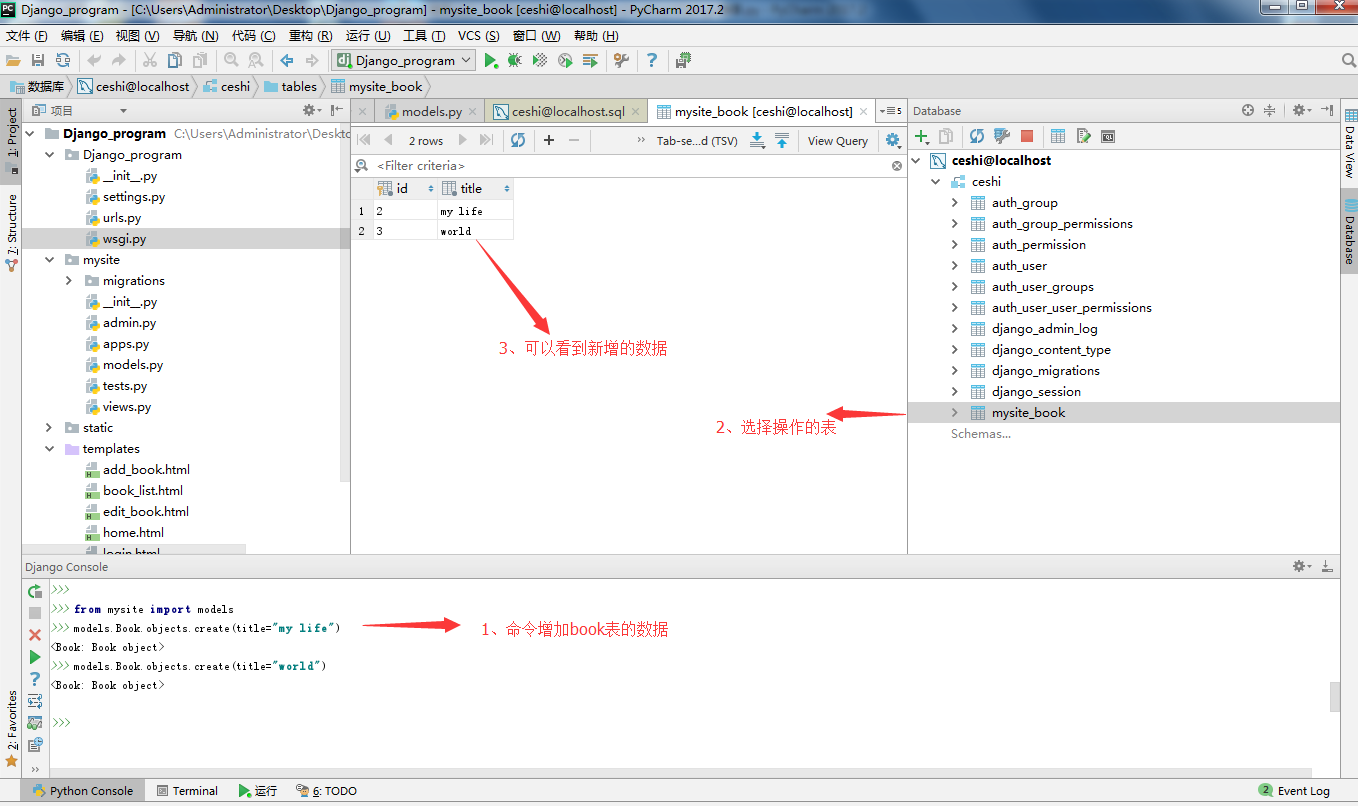The image size is (1358, 806).
Task: Click Save All floppy disk icon
Action: pos(38,61)
